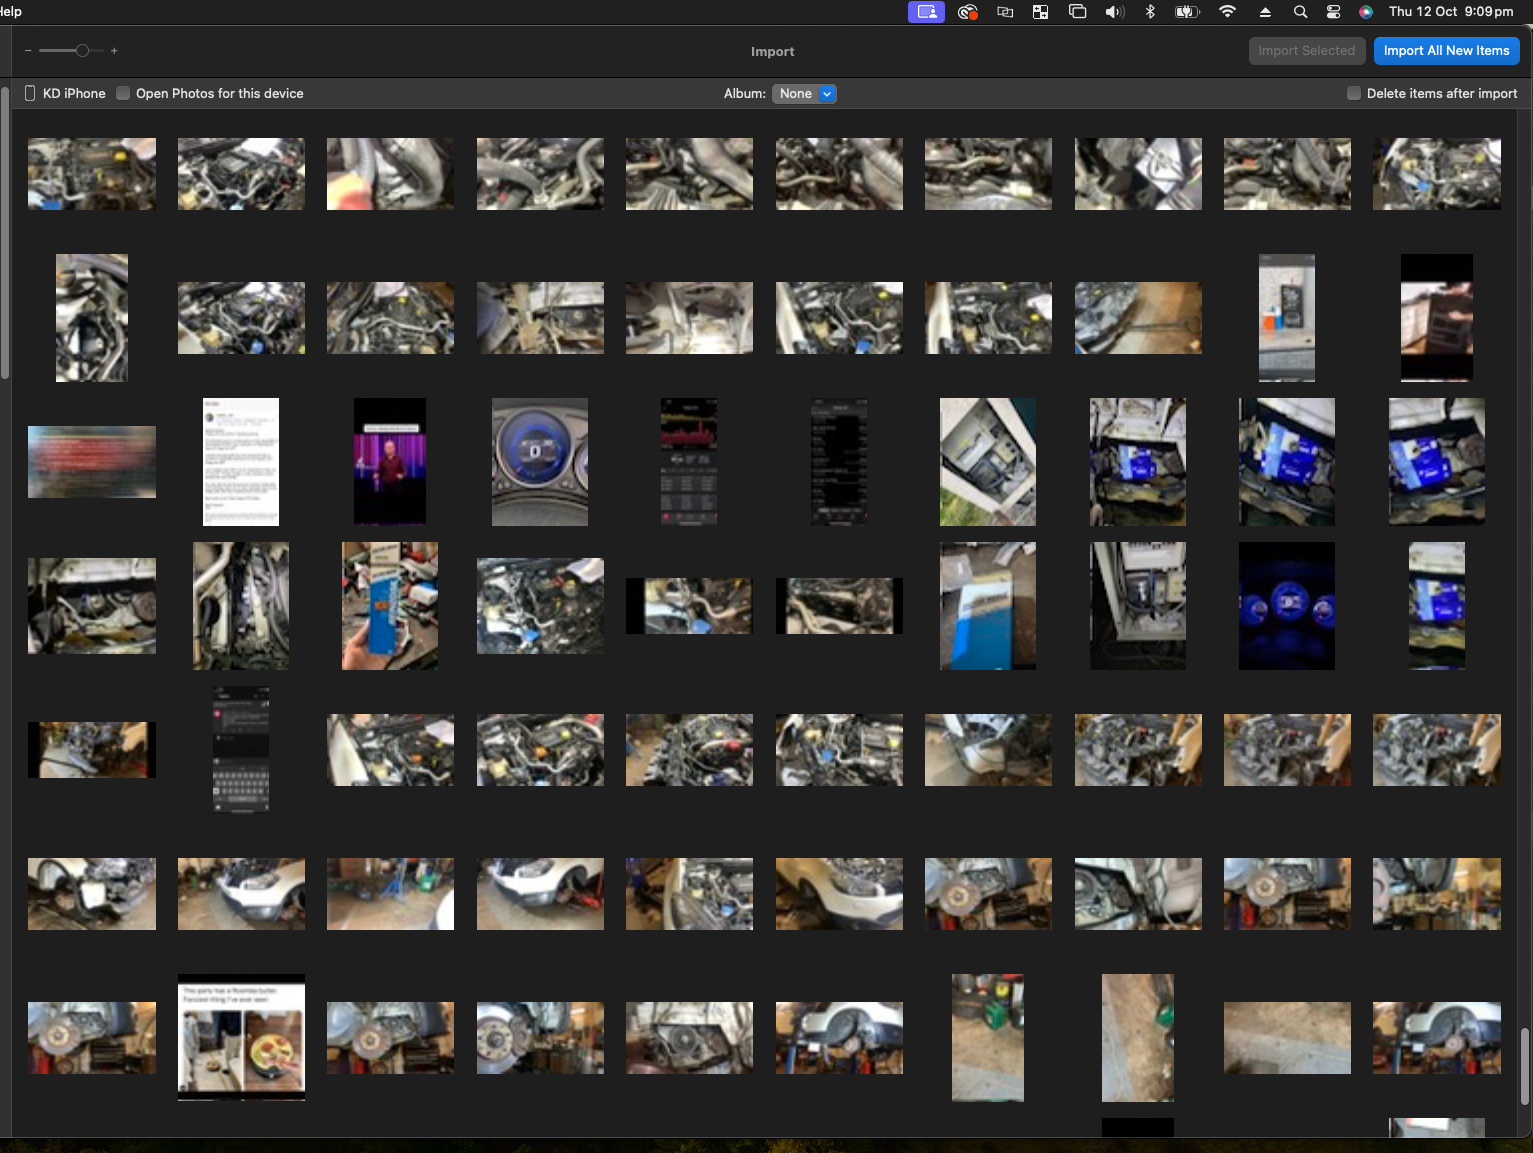Viewport: 1533px width, 1153px height.
Task: Click the overlapping displays menu bar icon
Action: pos(1005,12)
